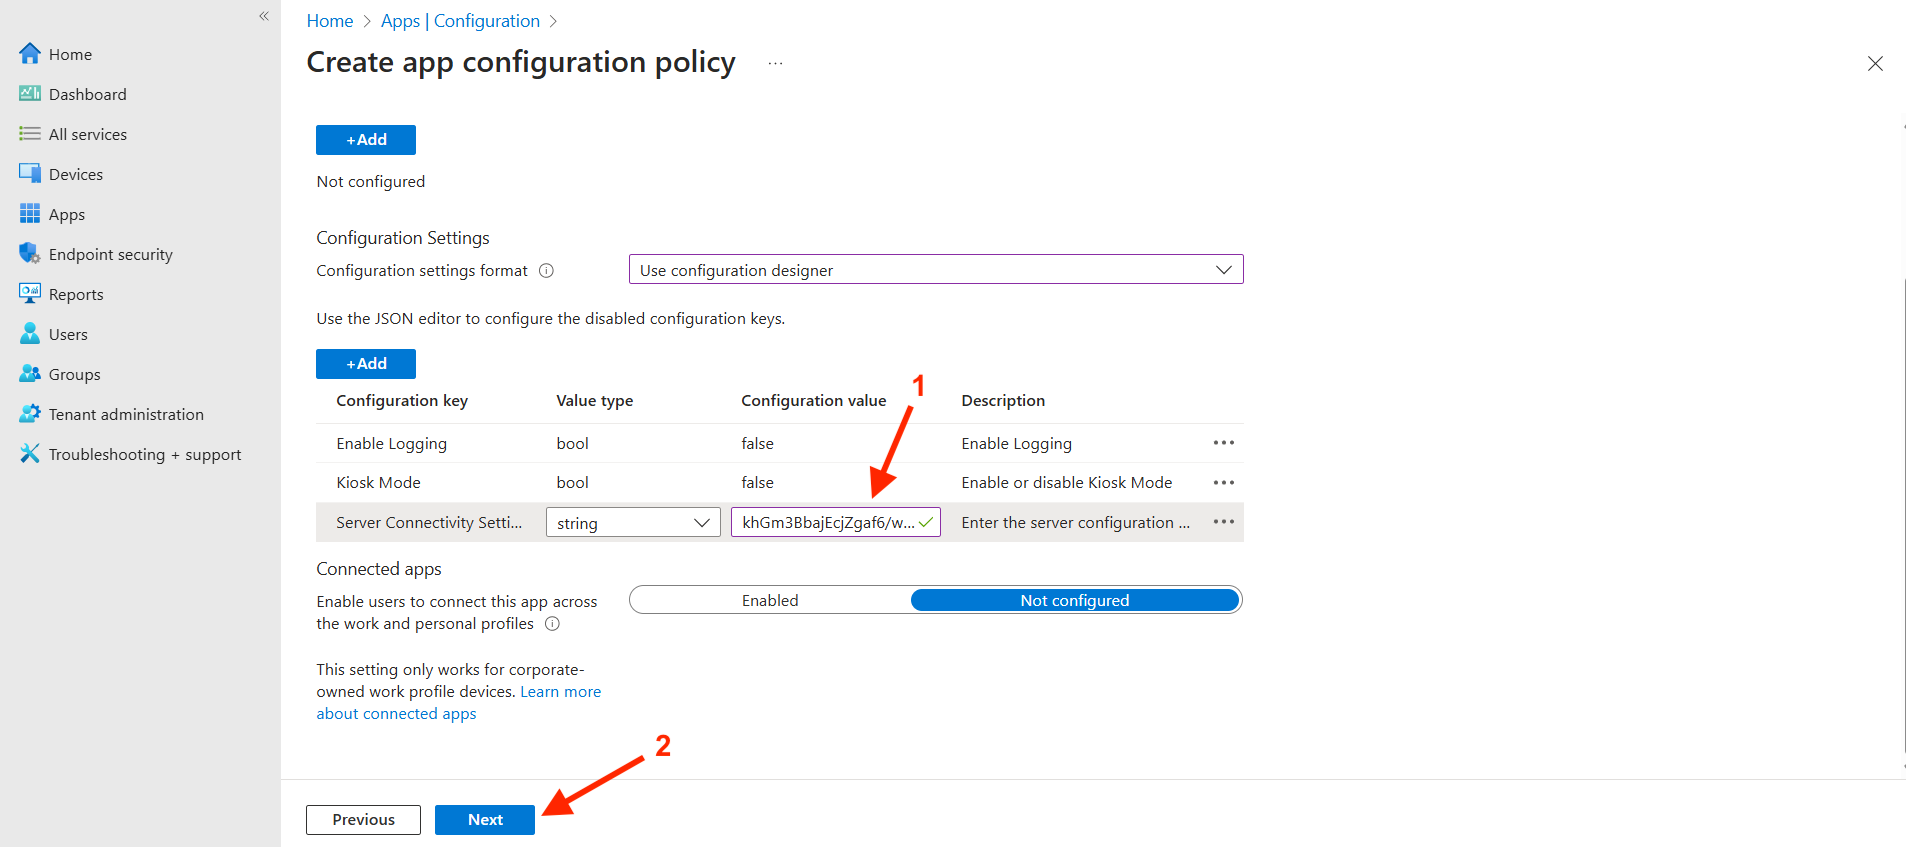1906x847 pixels.
Task: Open Dashboard from the sidebar icon
Action: [30, 94]
